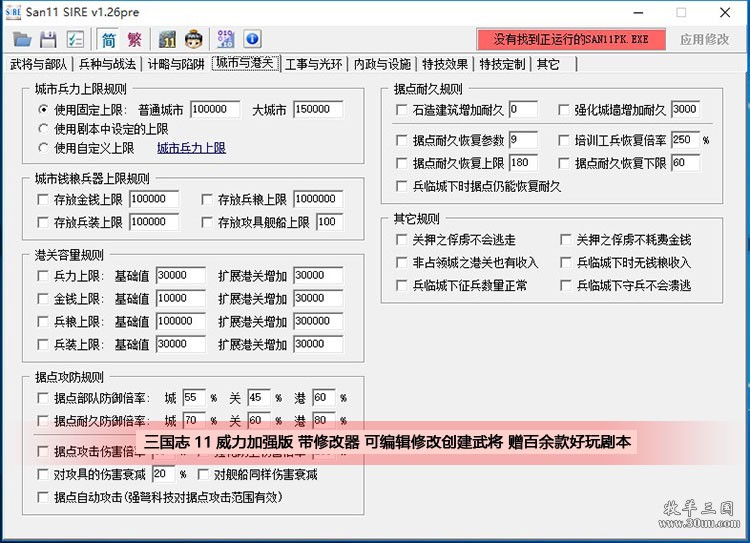
Task: Click the 据点耐久恢复上限 input field
Action: click(x=523, y=163)
